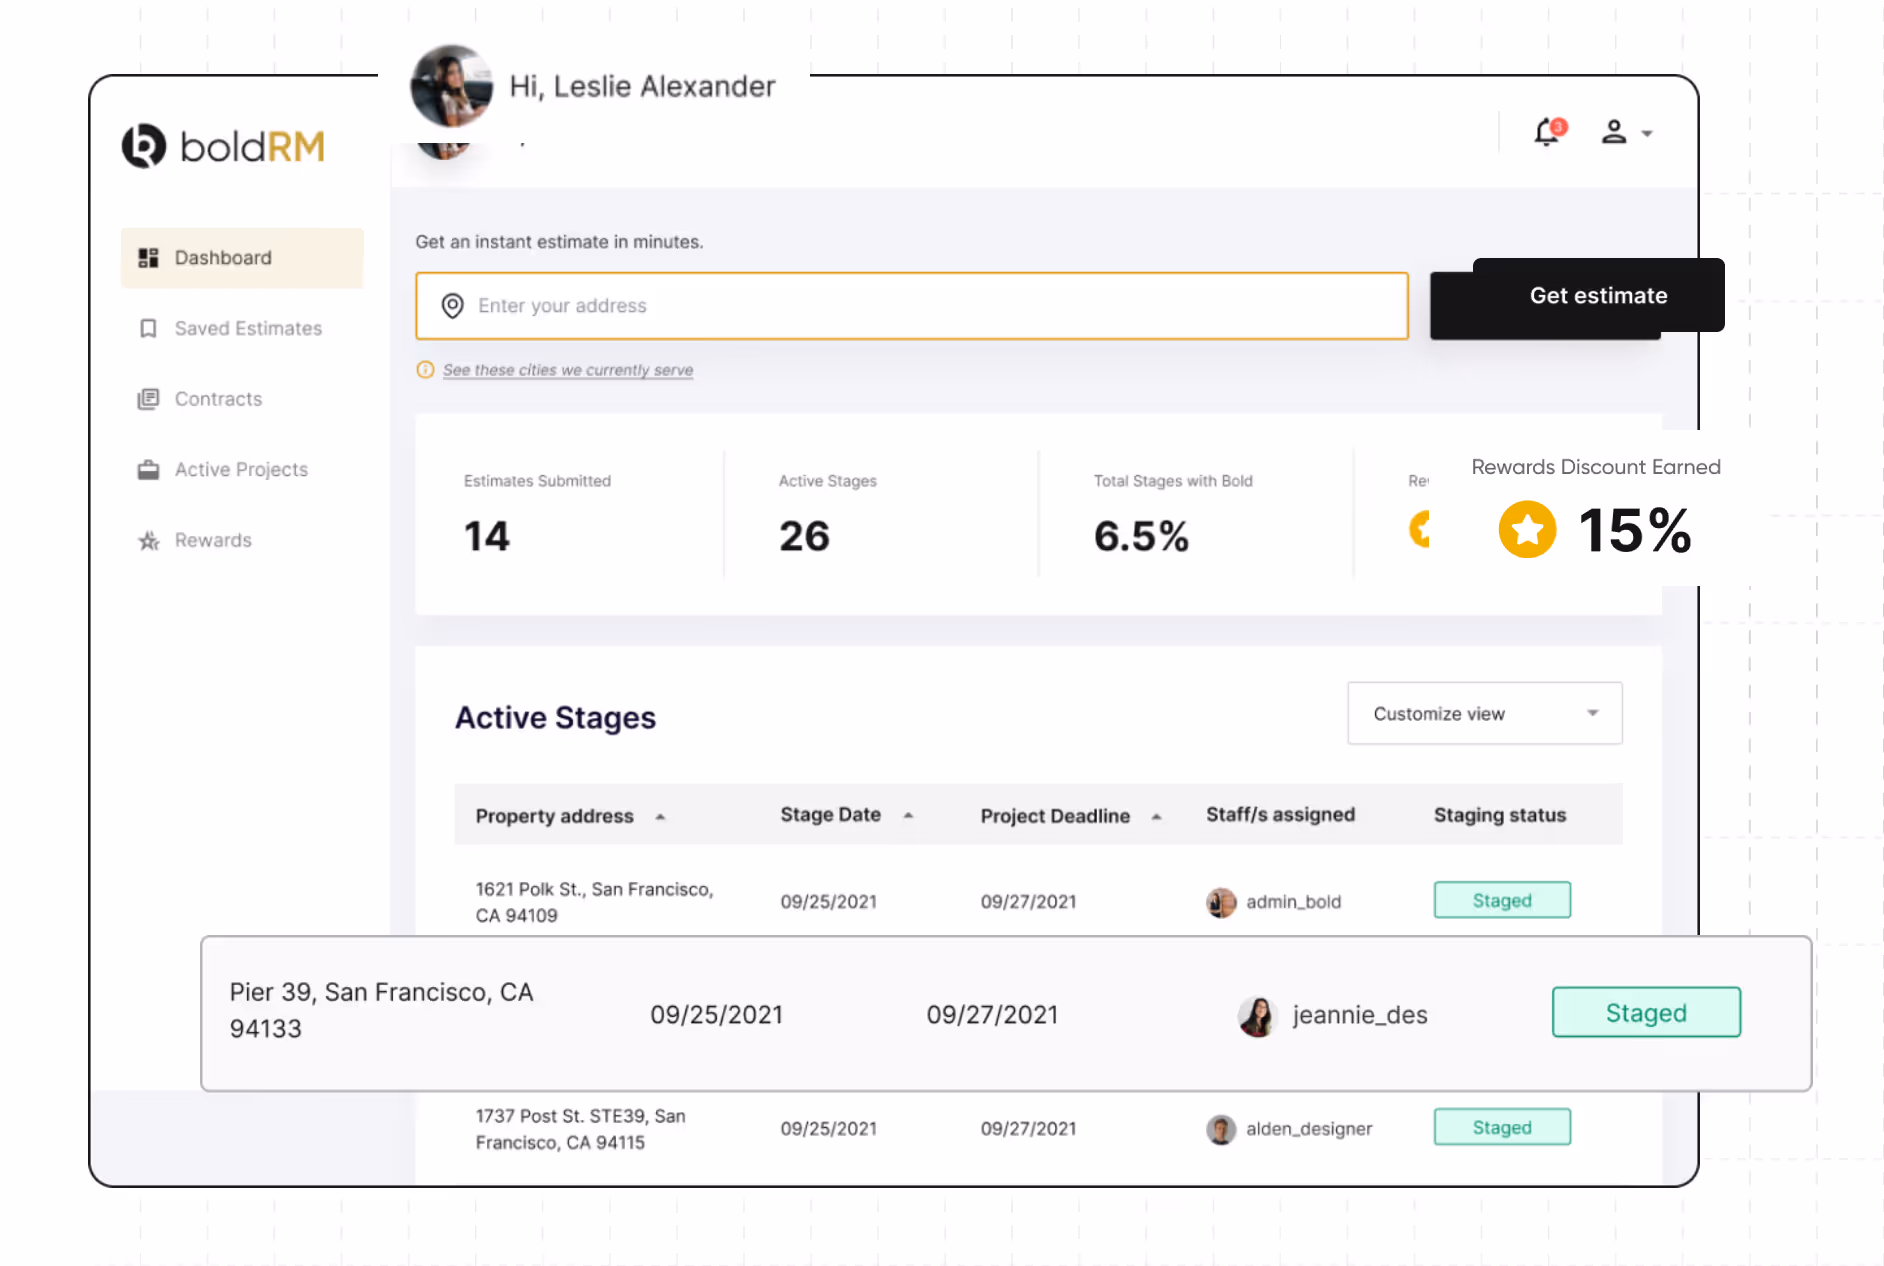Select the Pier 39, San Francisco address
The width and height of the screenshot is (1884, 1266).
[x=381, y=1010]
